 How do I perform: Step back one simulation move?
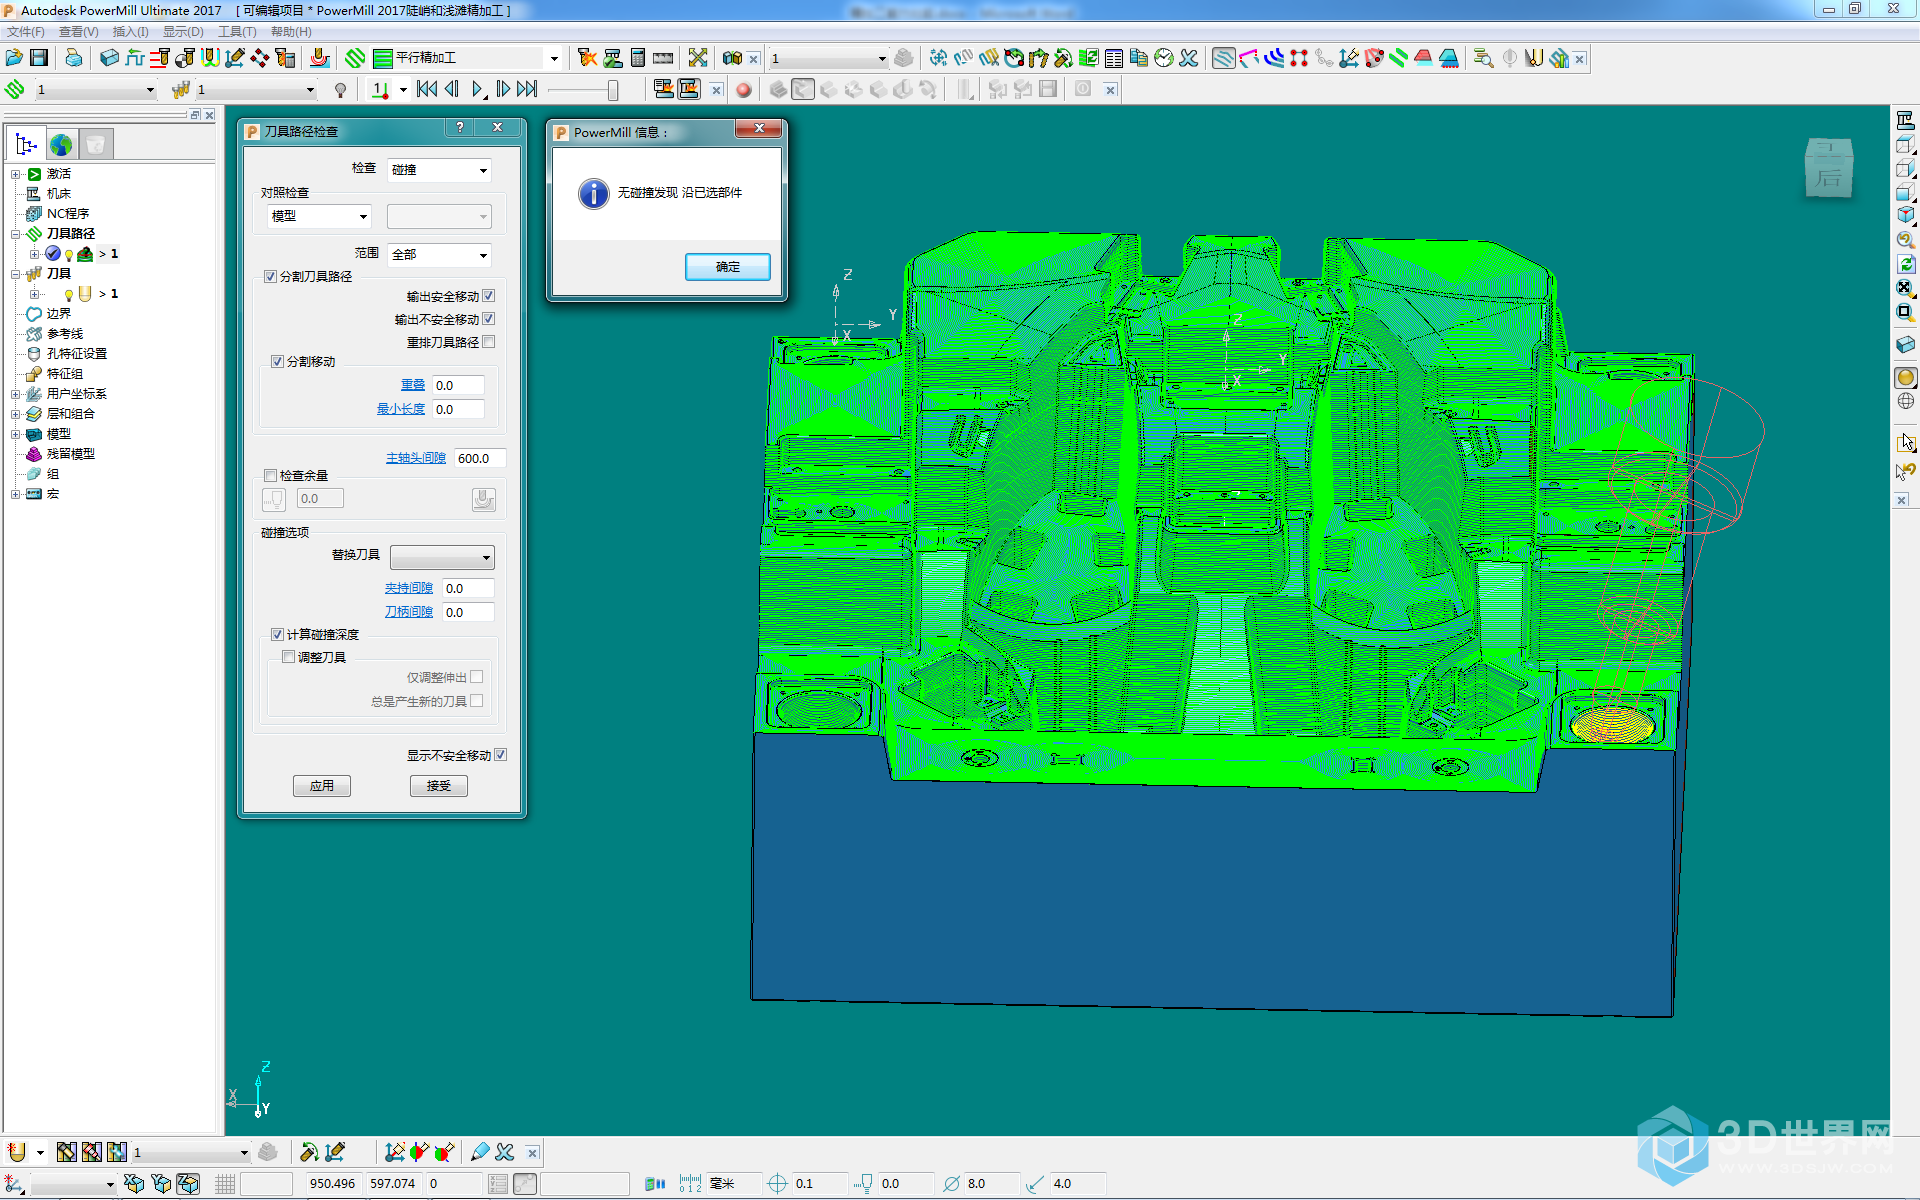click(x=452, y=89)
